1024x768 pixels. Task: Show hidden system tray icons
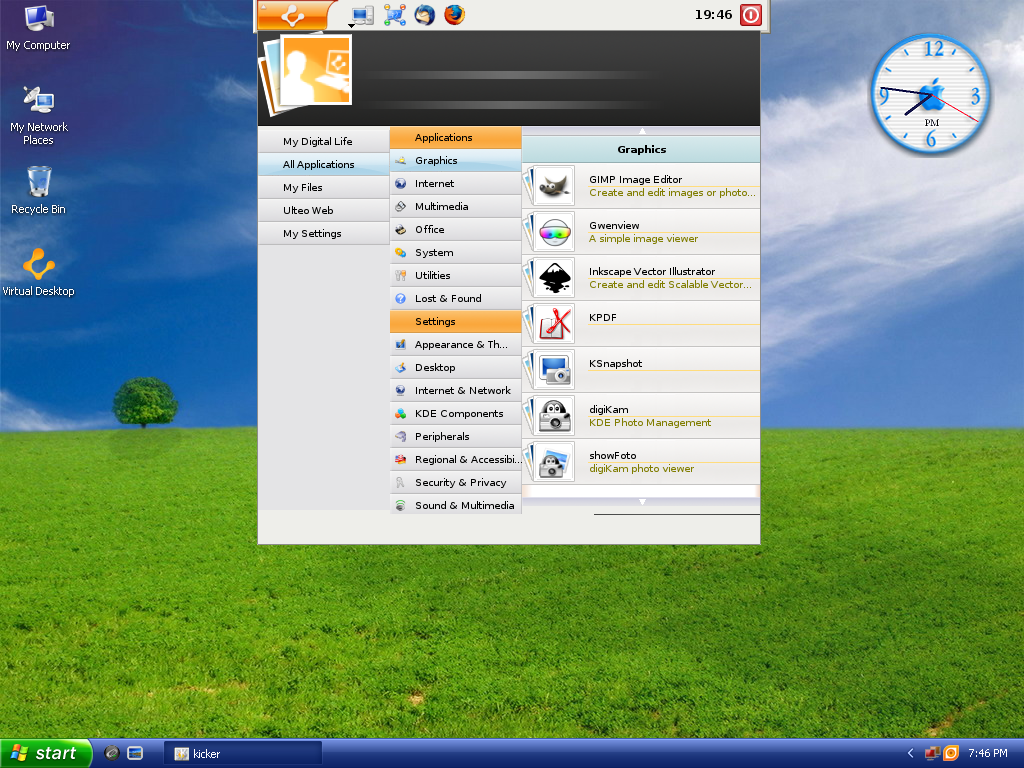910,753
